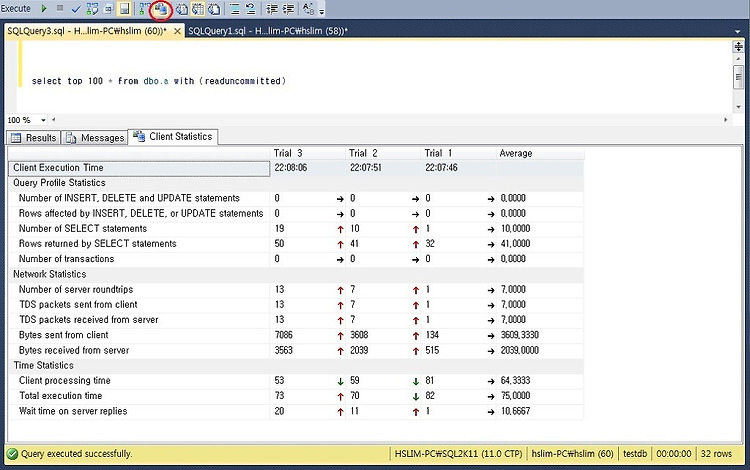Place the cursor in the select query line

pos(159,81)
